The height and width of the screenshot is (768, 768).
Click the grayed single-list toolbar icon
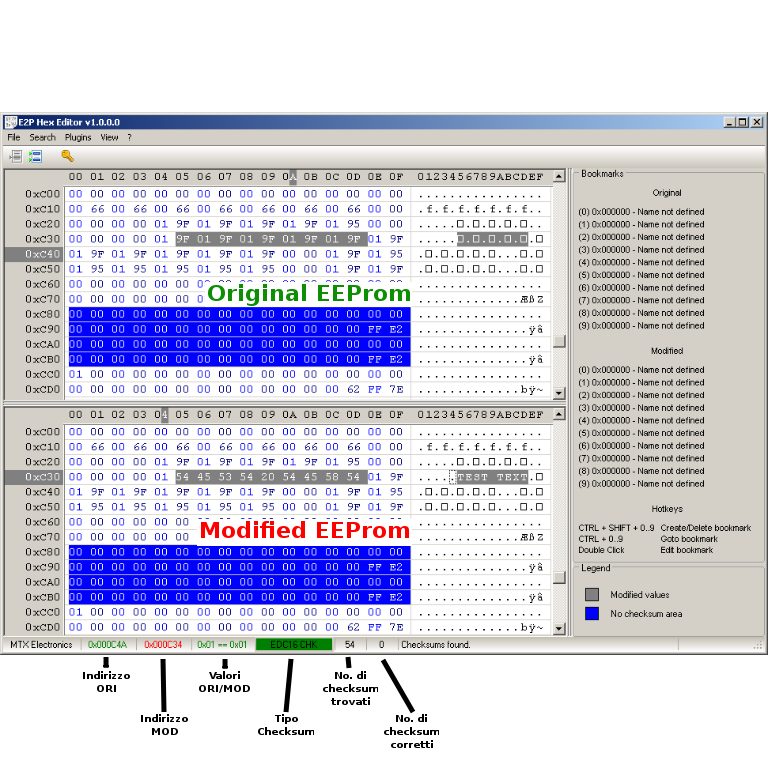tap(16, 156)
